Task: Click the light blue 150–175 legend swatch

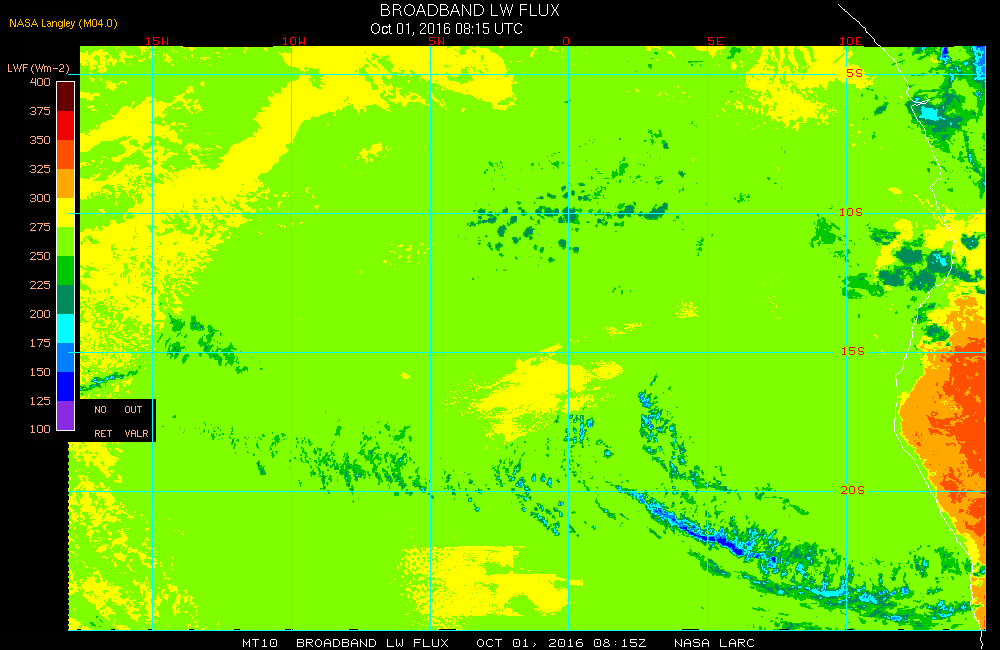Action: point(66,357)
